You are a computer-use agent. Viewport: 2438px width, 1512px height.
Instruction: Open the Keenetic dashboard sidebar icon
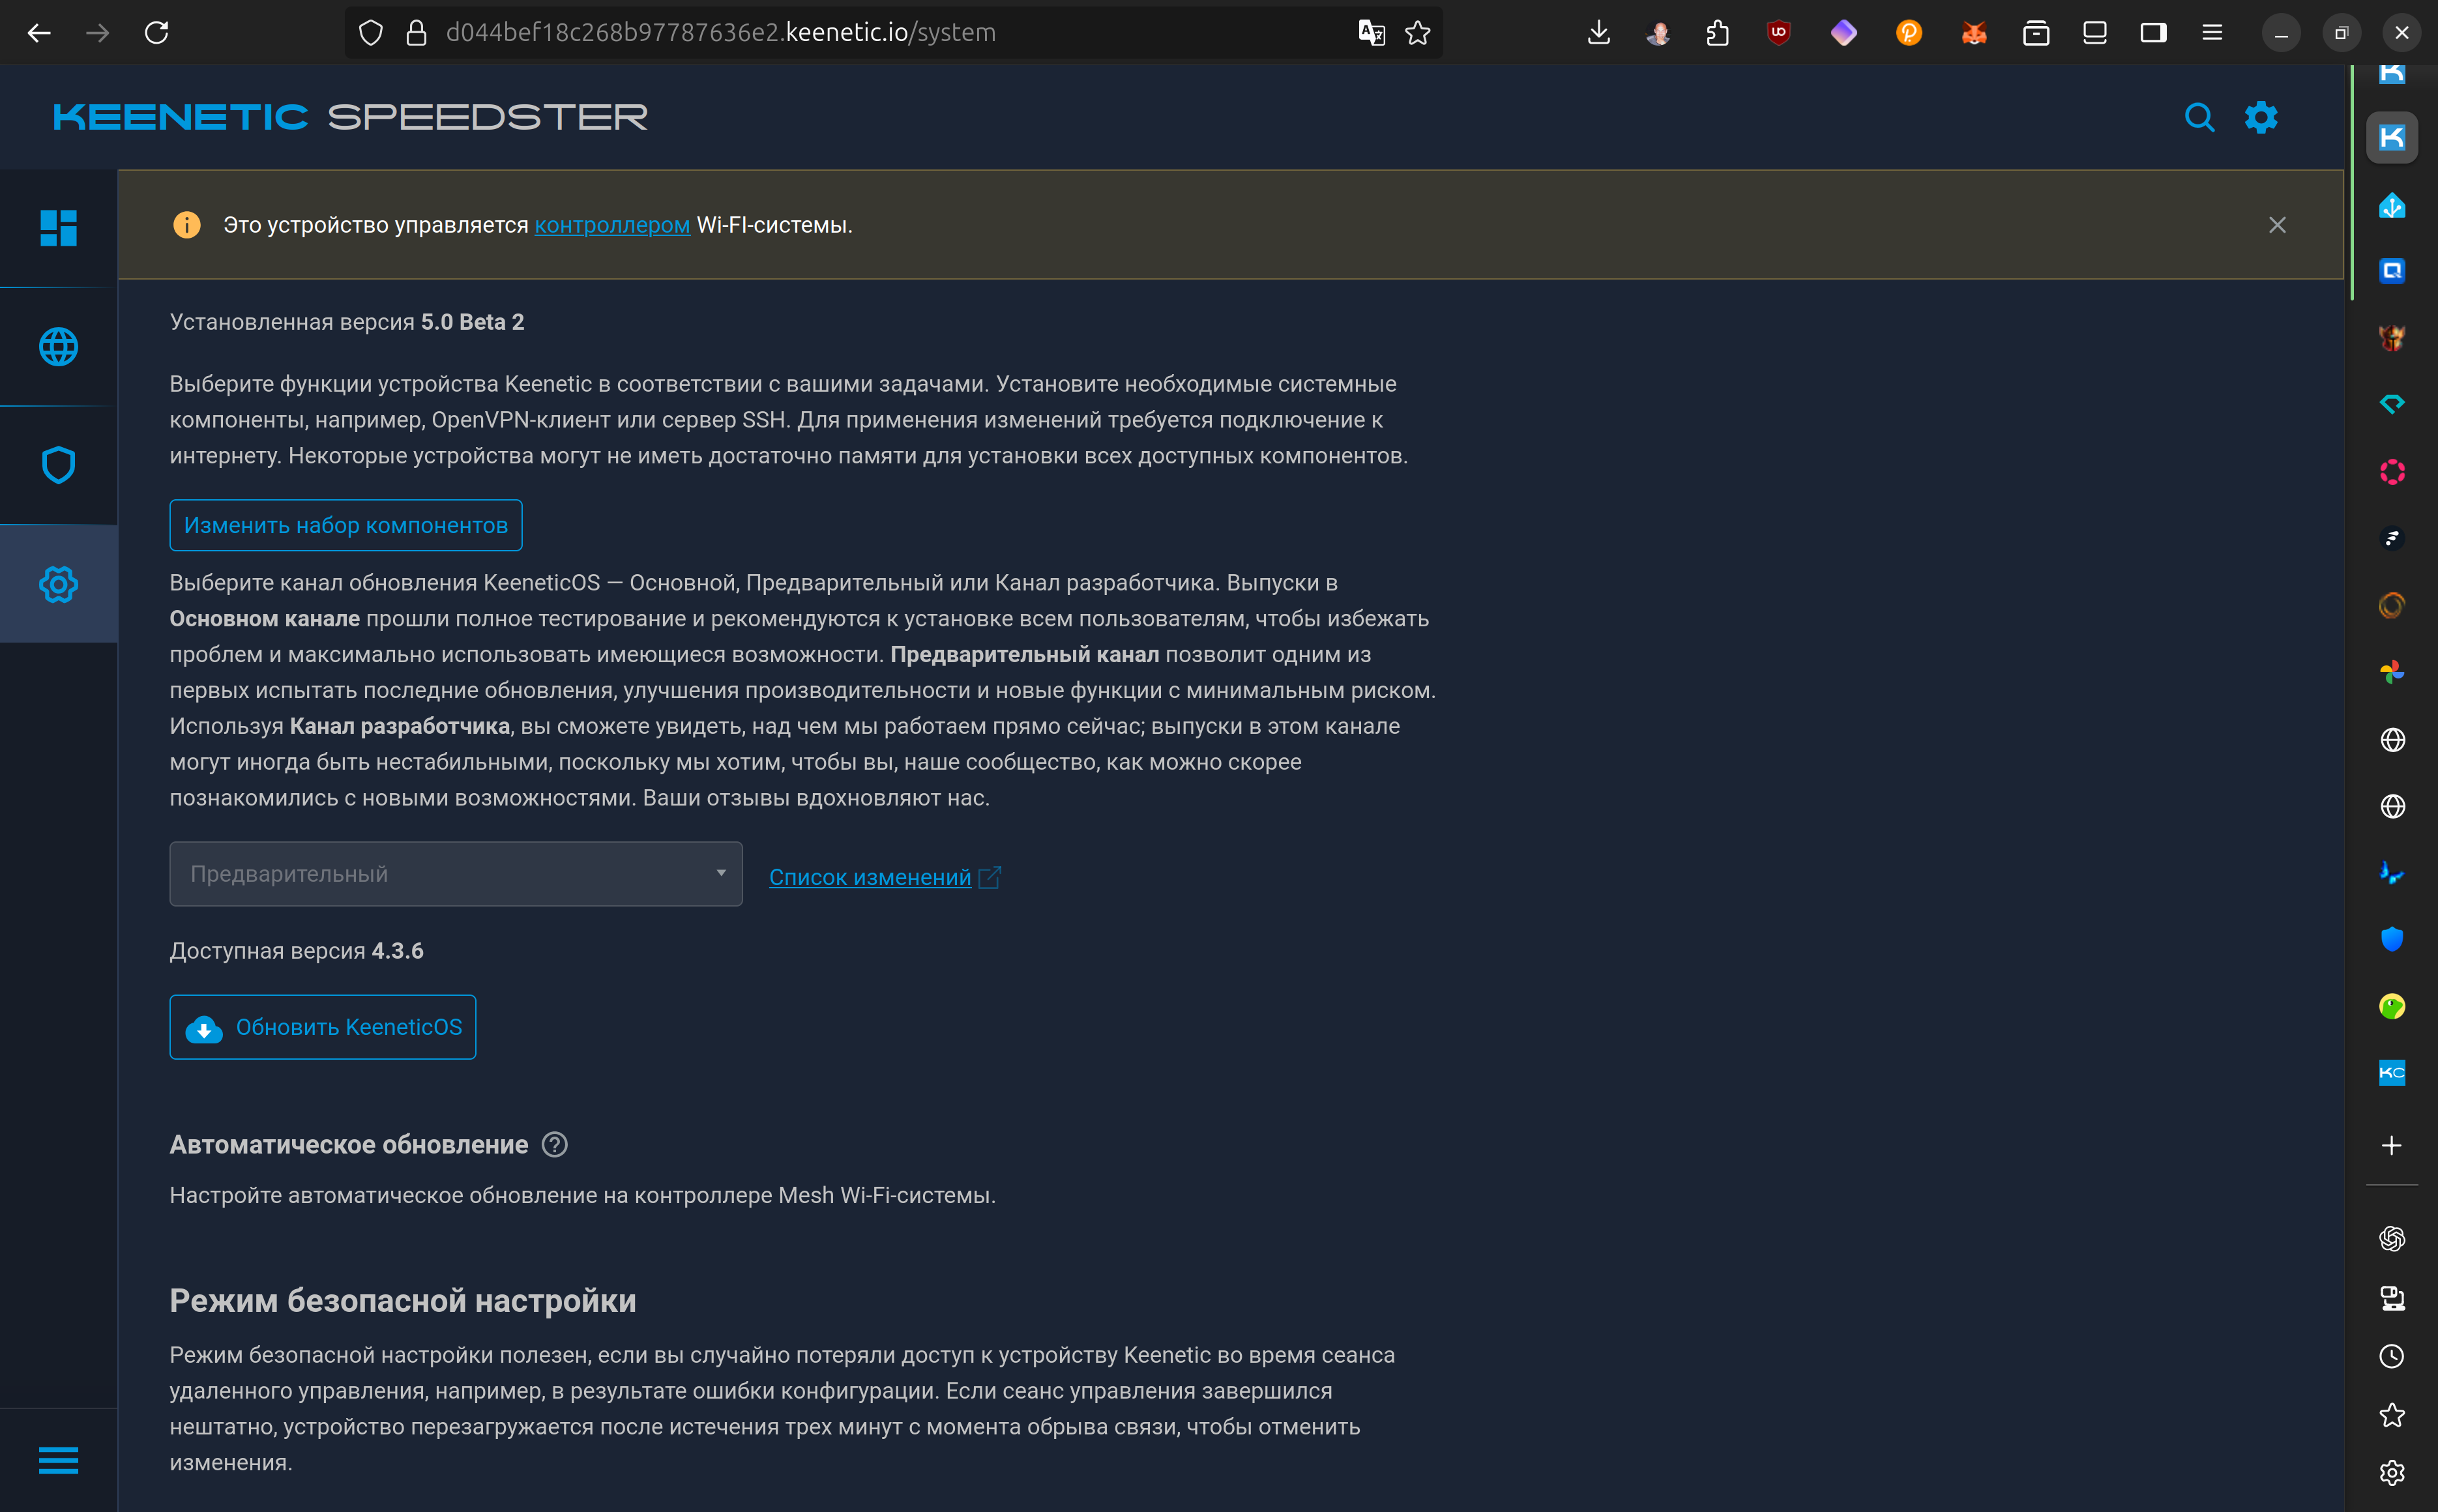click(x=58, y=228)
